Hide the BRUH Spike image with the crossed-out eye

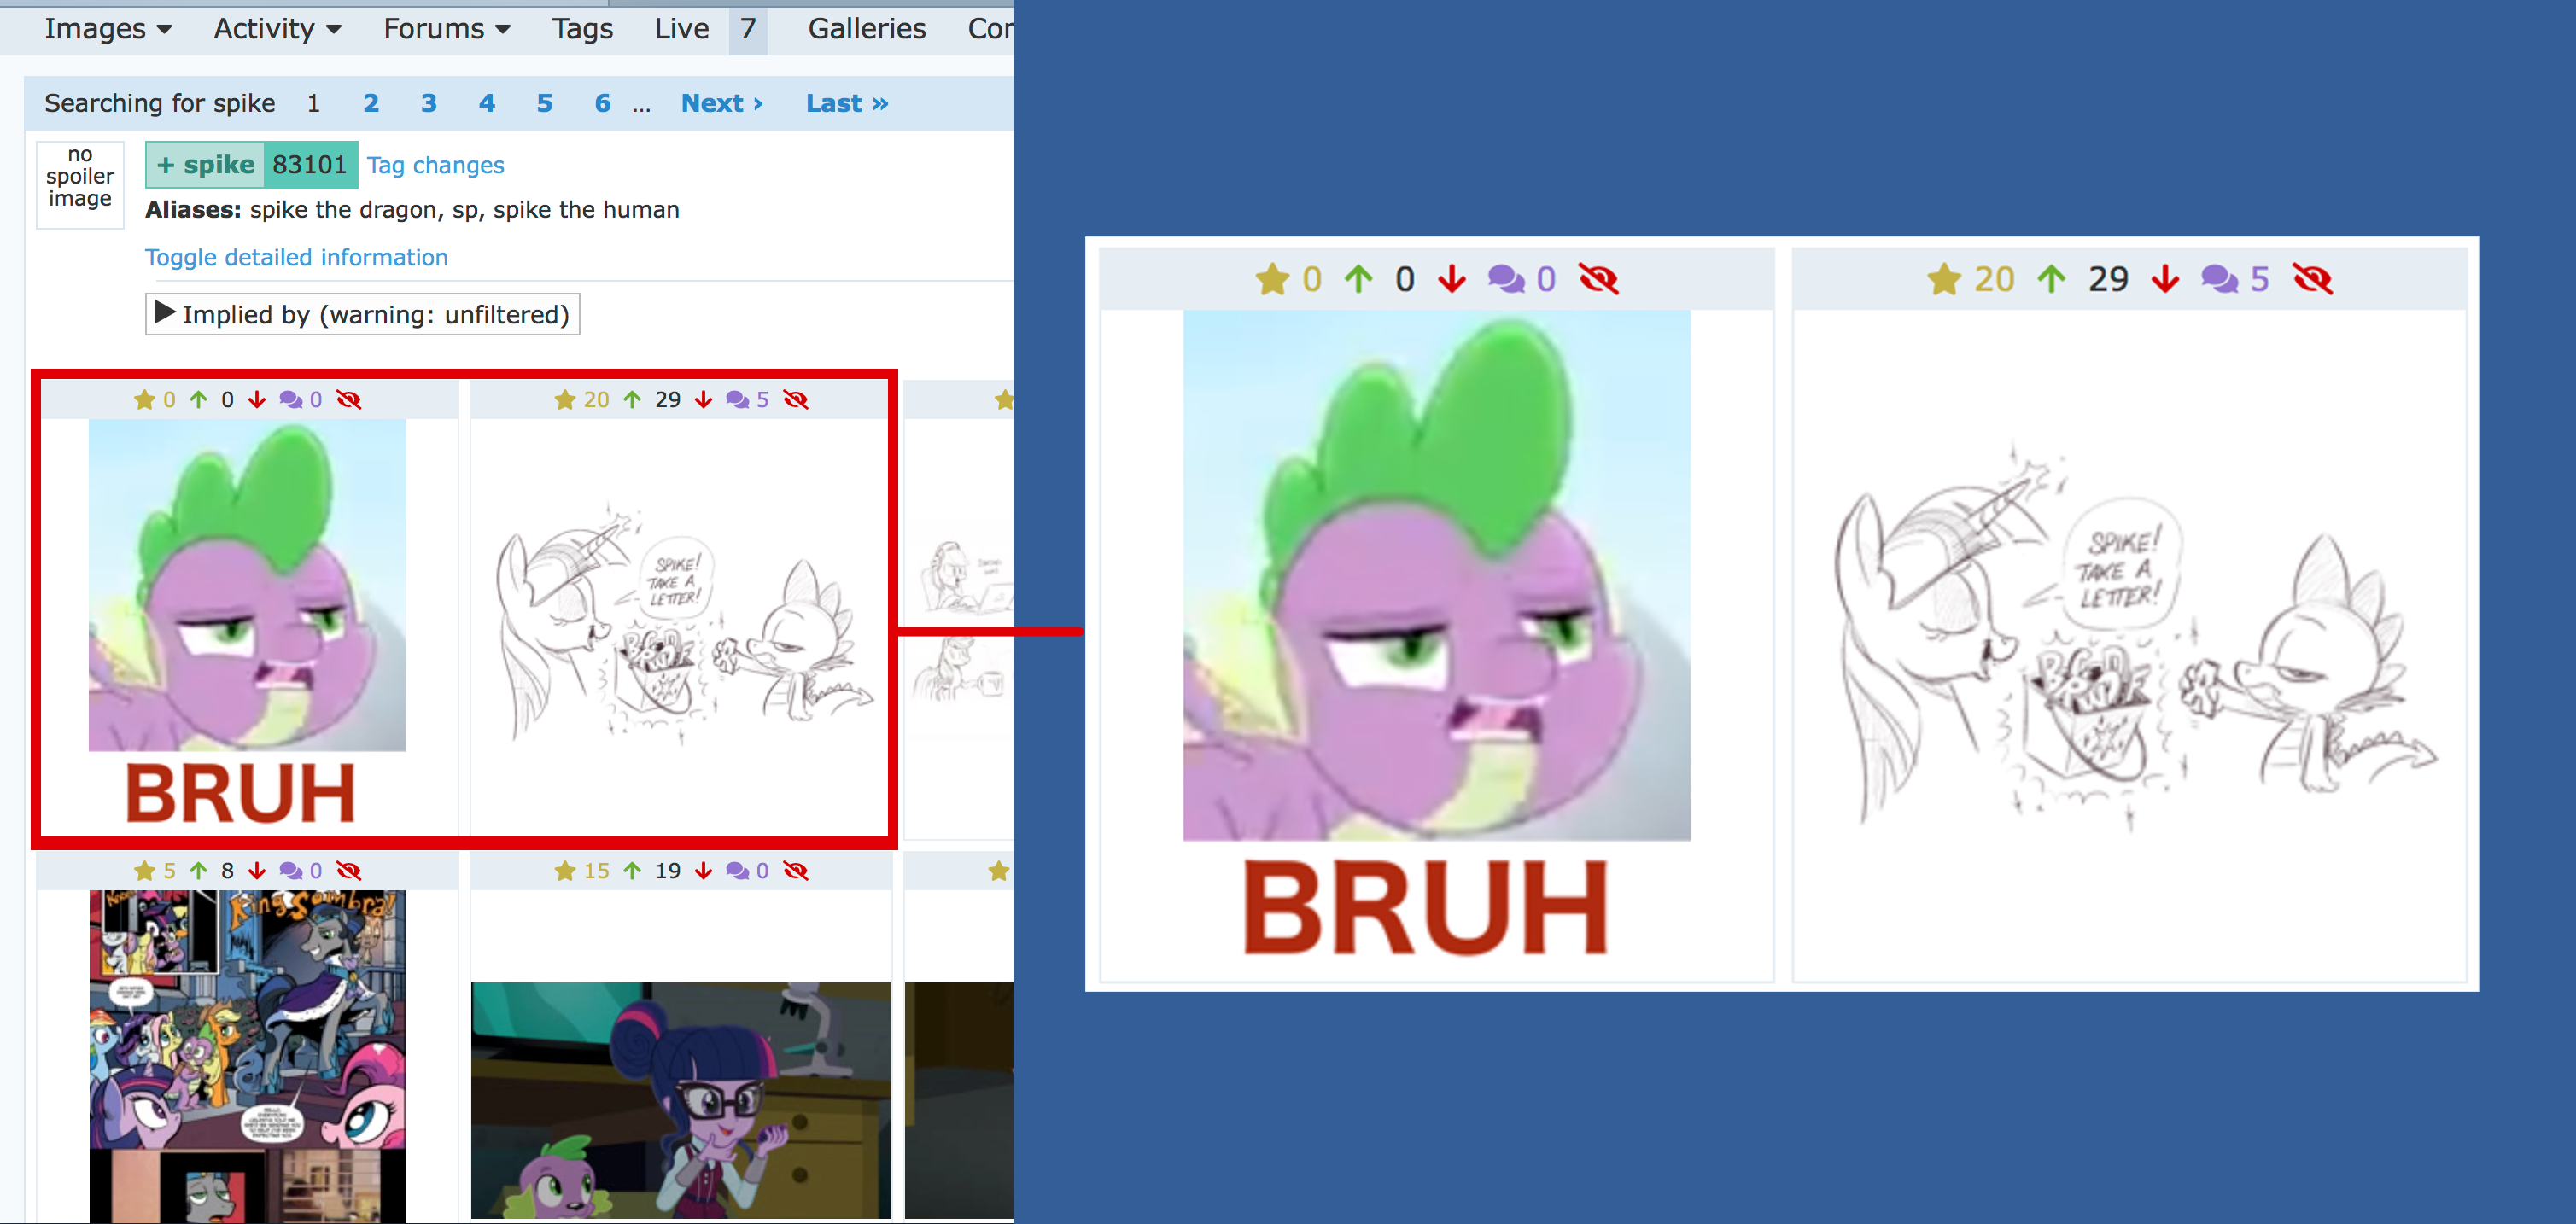tap(349, 400)
